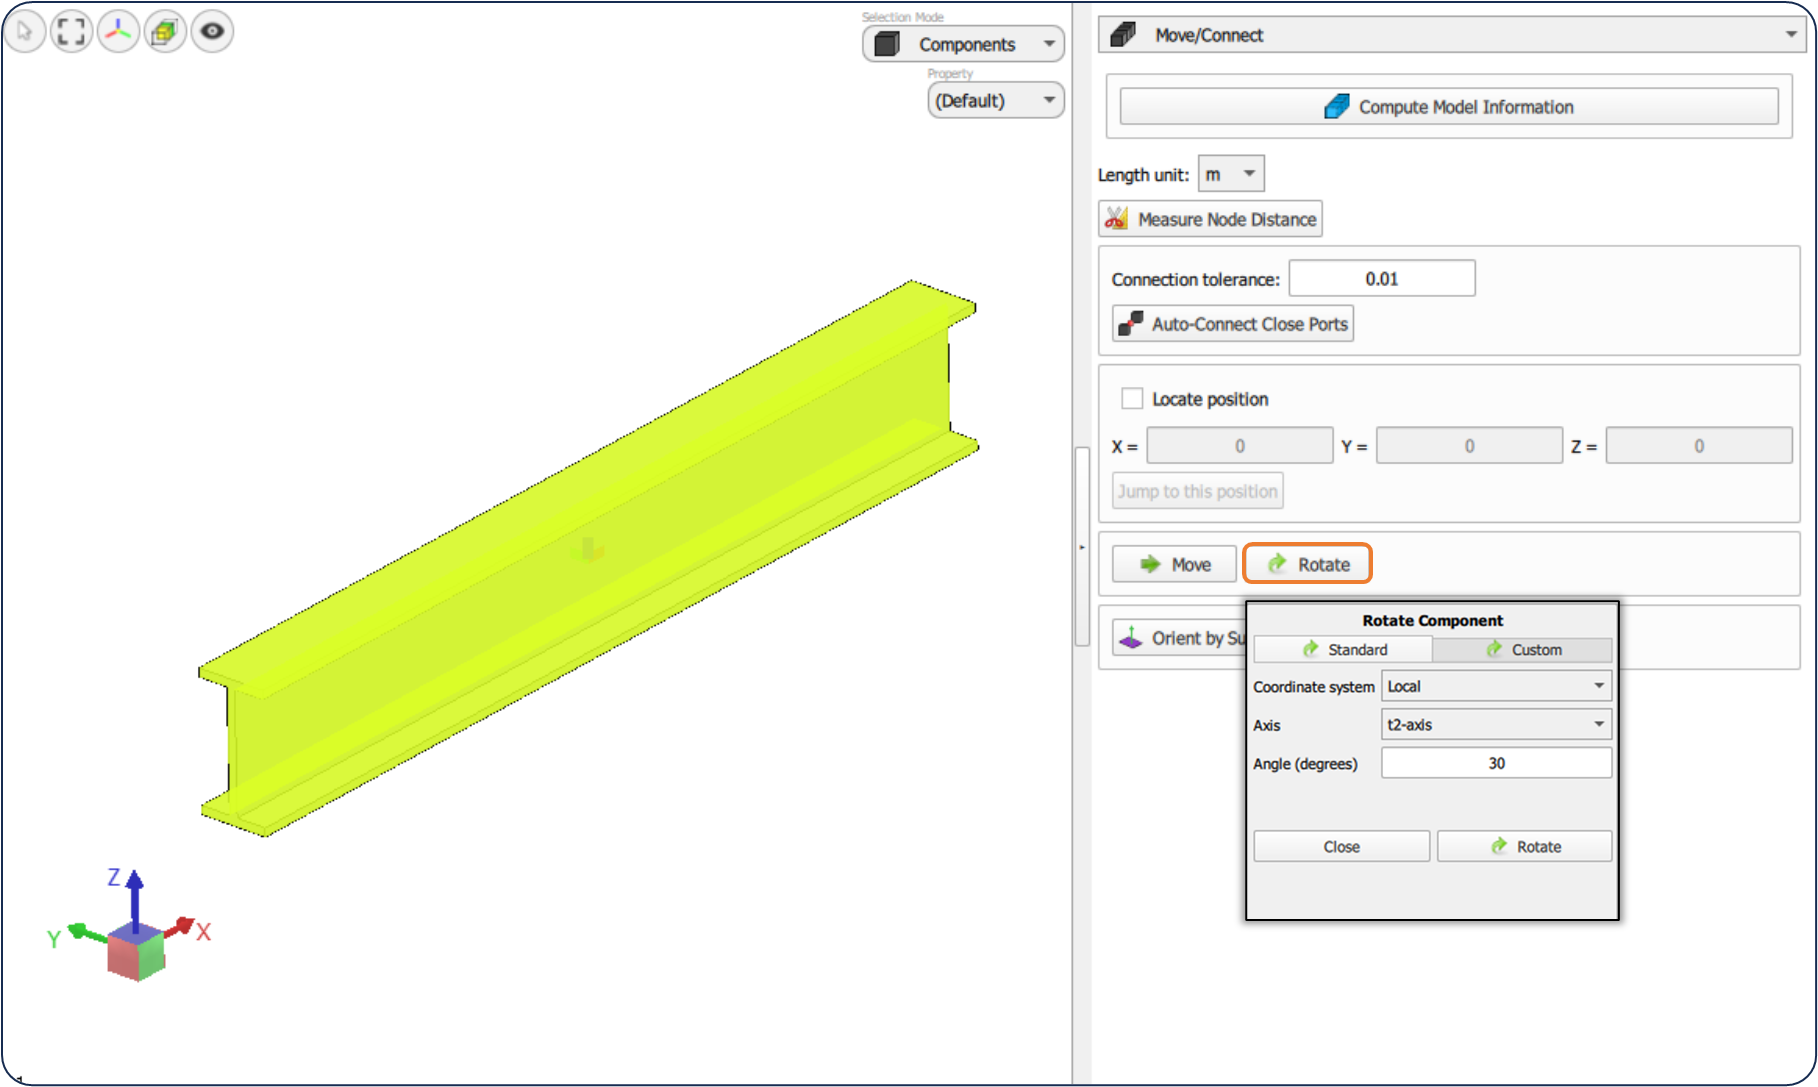Click Compute Model Information button
Image resolution: width=1818 pixels, height=1087 pixels.
tap(1449, 107)
